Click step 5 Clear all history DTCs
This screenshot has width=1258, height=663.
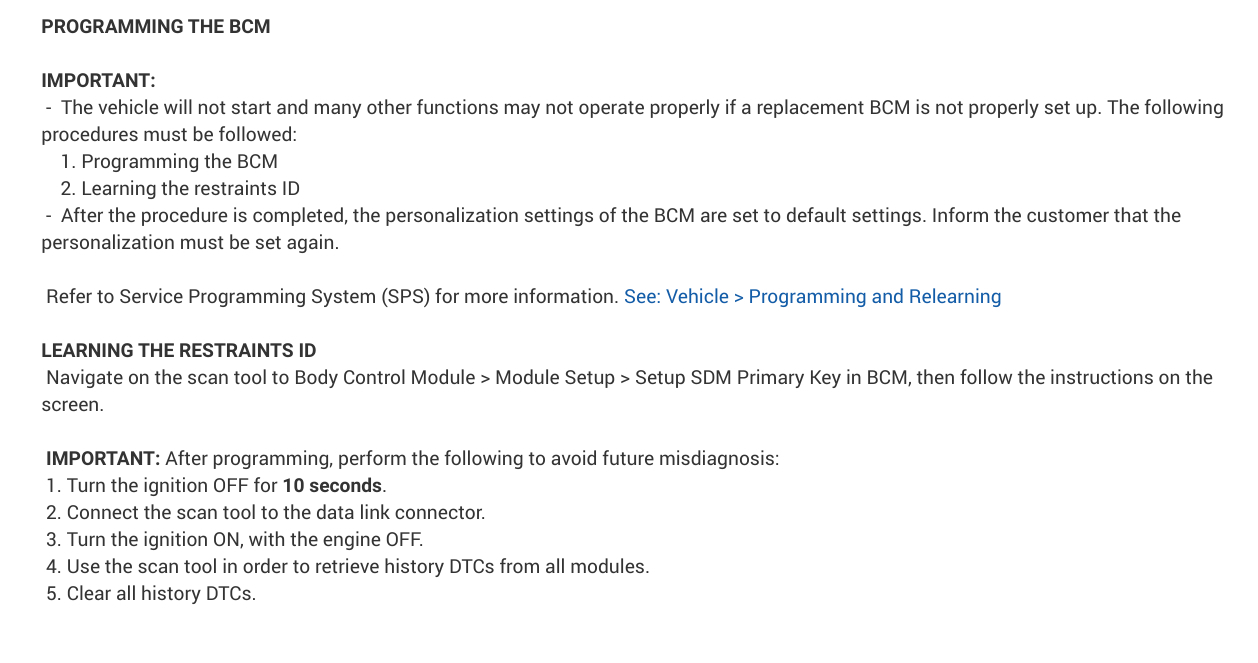[161, 594]
